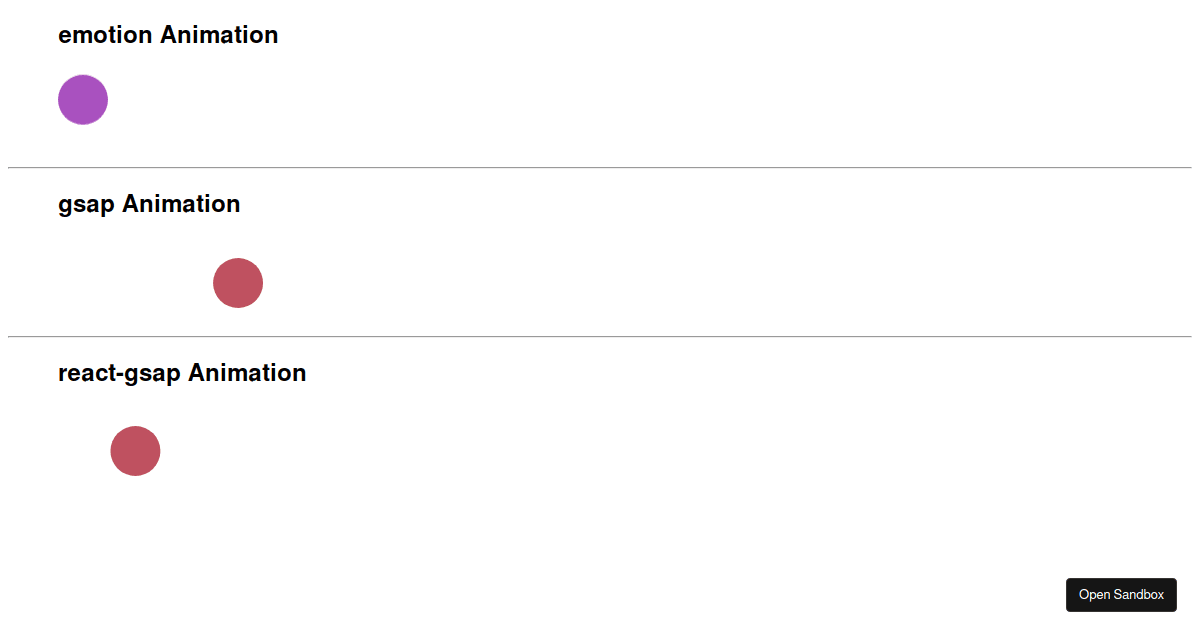This screenshot has height=630, width=1200.
Task: Select the react-gsap Animation heading
Action: [182, 372]
